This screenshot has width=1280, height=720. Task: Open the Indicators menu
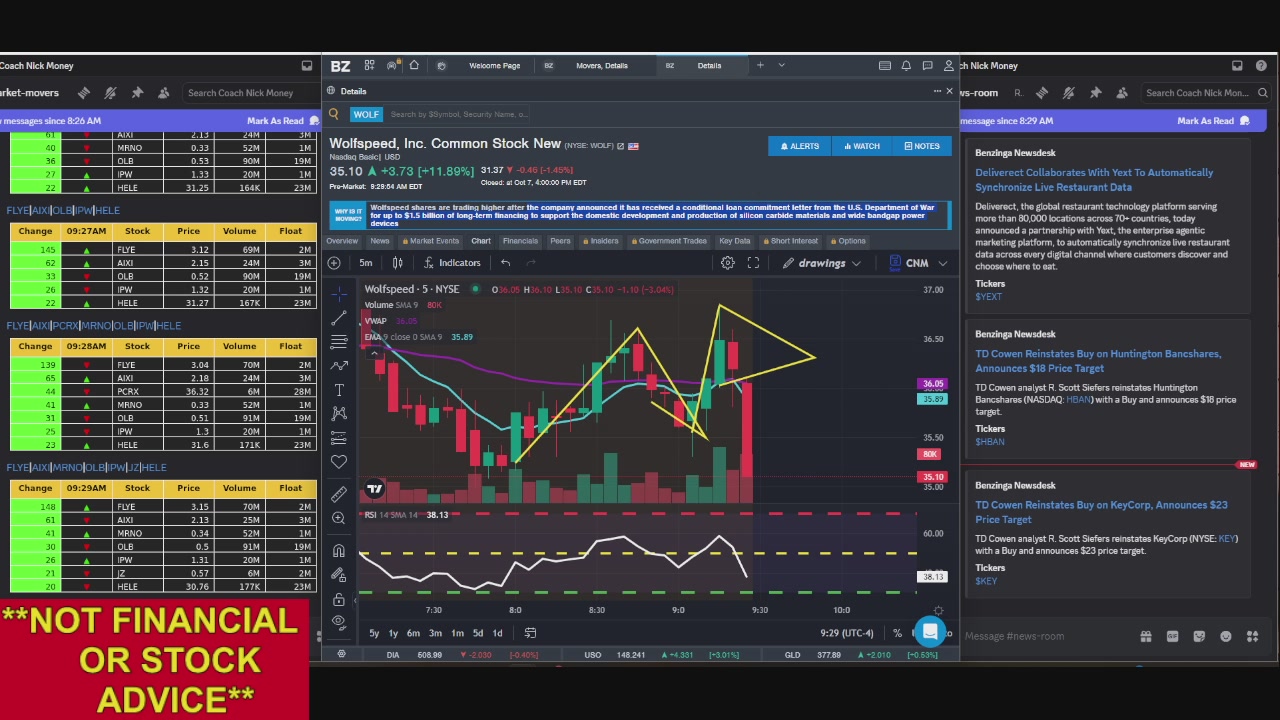click(x=452, y=263)
